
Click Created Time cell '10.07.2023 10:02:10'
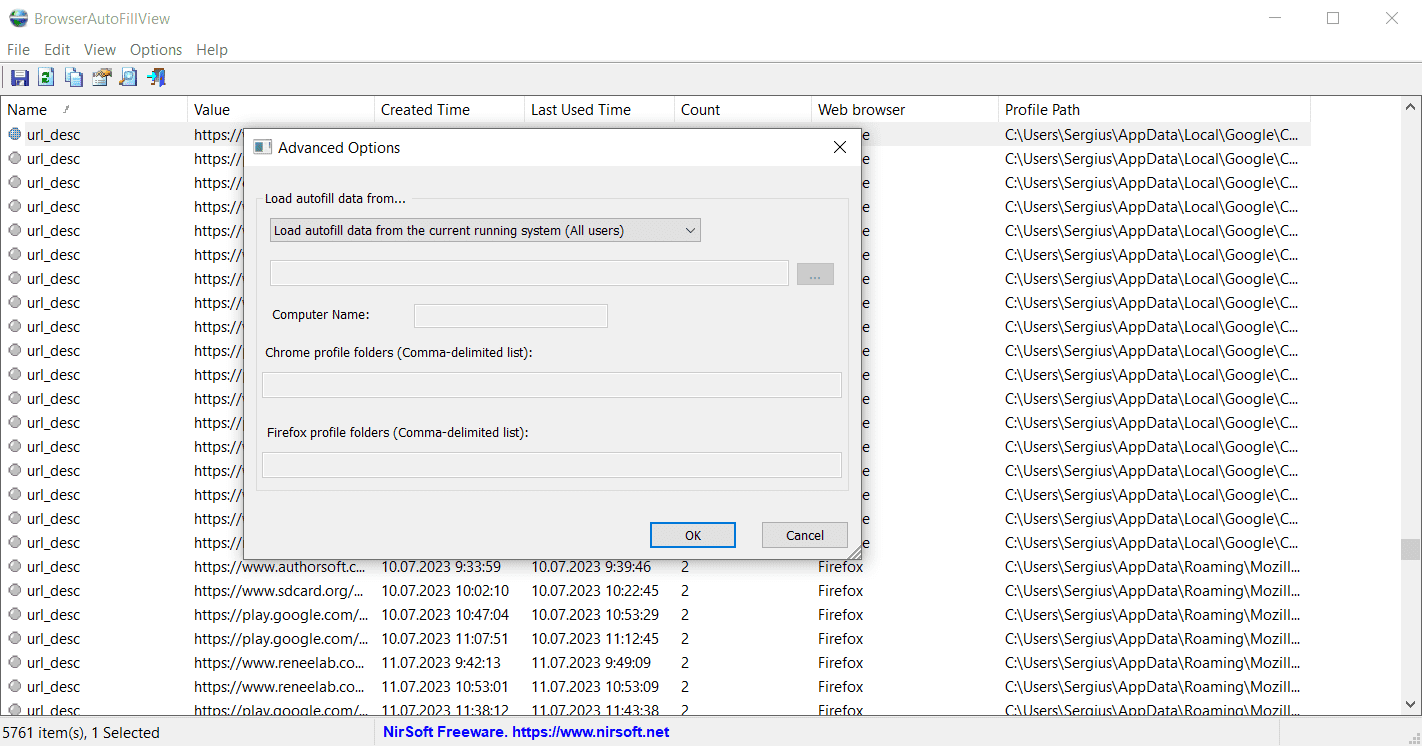pos(445,590)
